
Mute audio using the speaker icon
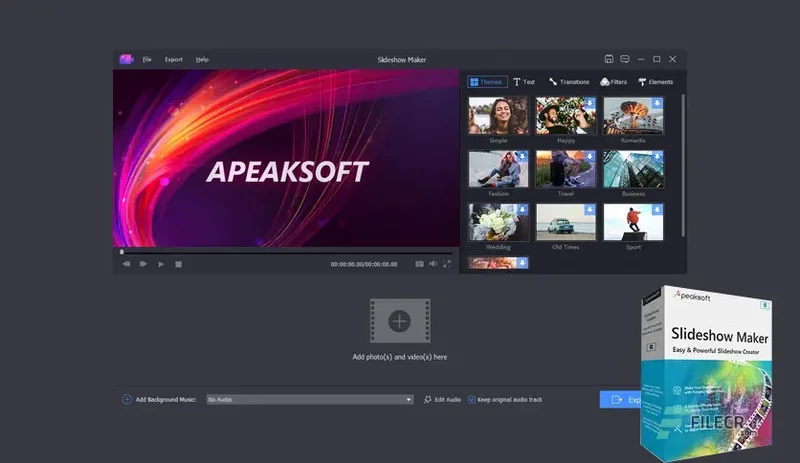pos(433,264)
